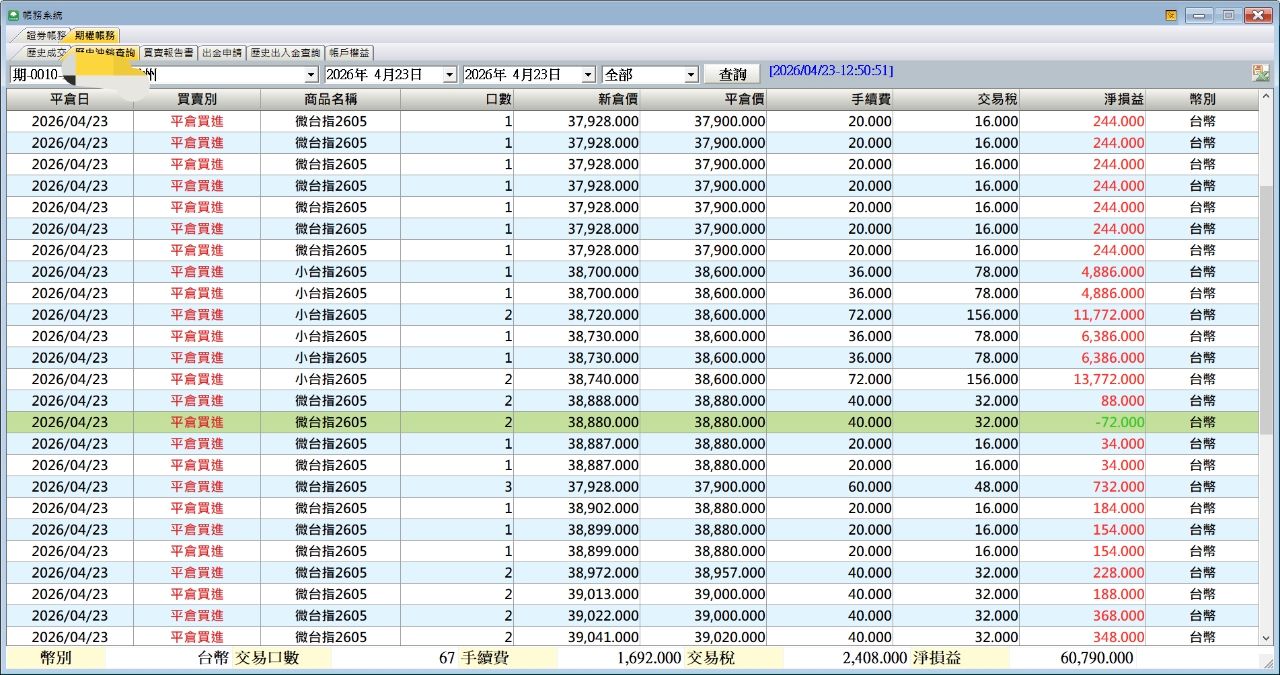1280x675 pixels.
Task: Click the scrollbar down arrow
Action: (1265, 637)
